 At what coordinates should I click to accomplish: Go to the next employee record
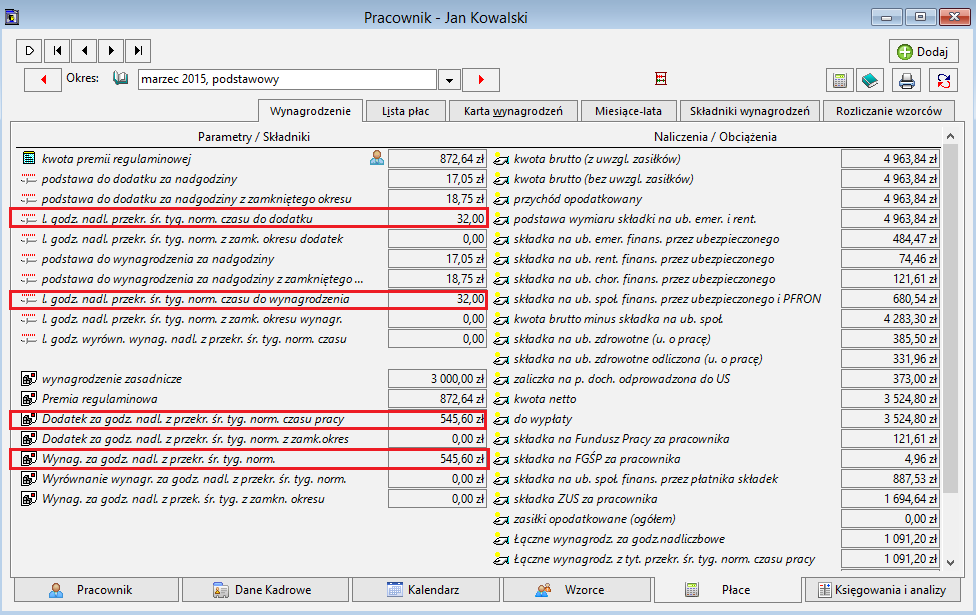coord(111,51)
